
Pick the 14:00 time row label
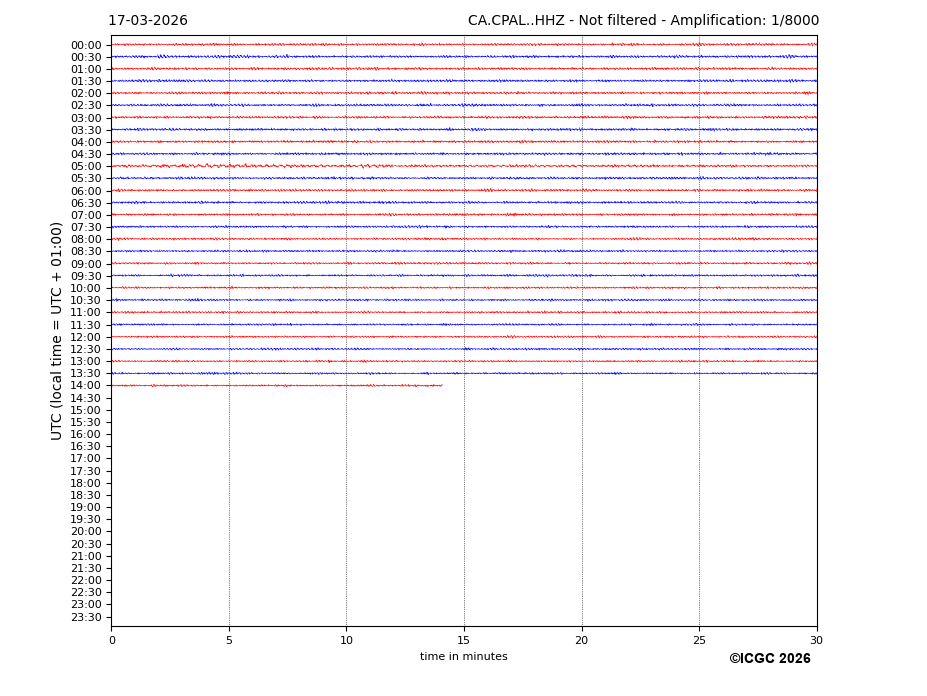point(86,386)
